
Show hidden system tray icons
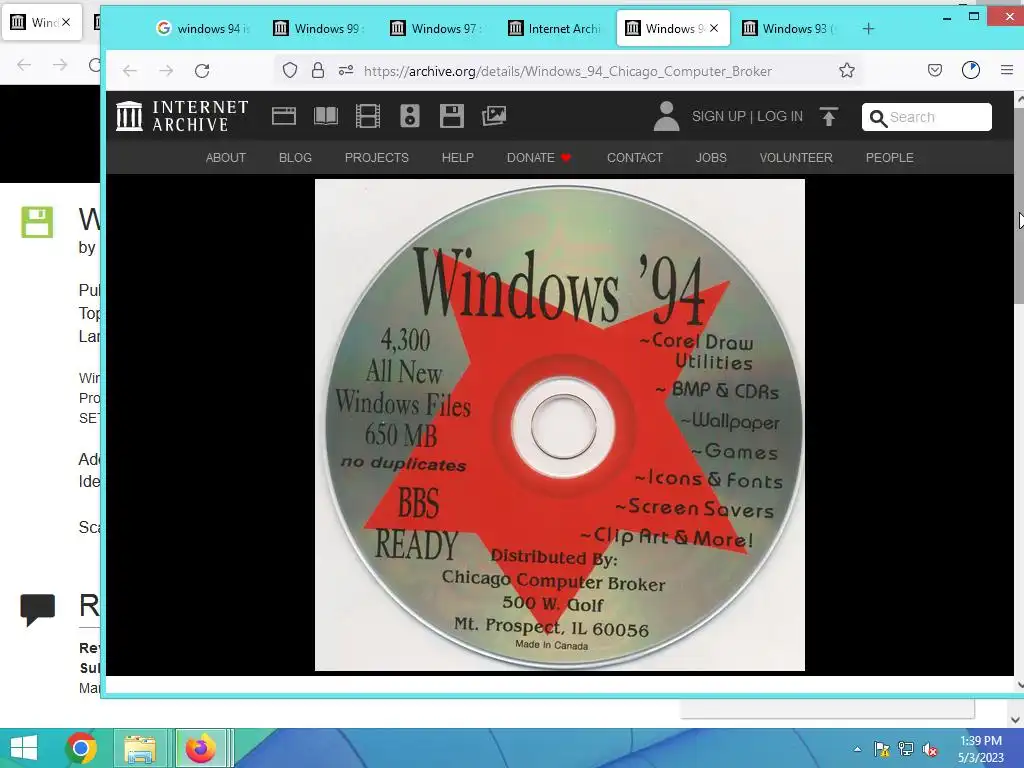(x=857, y=749)
